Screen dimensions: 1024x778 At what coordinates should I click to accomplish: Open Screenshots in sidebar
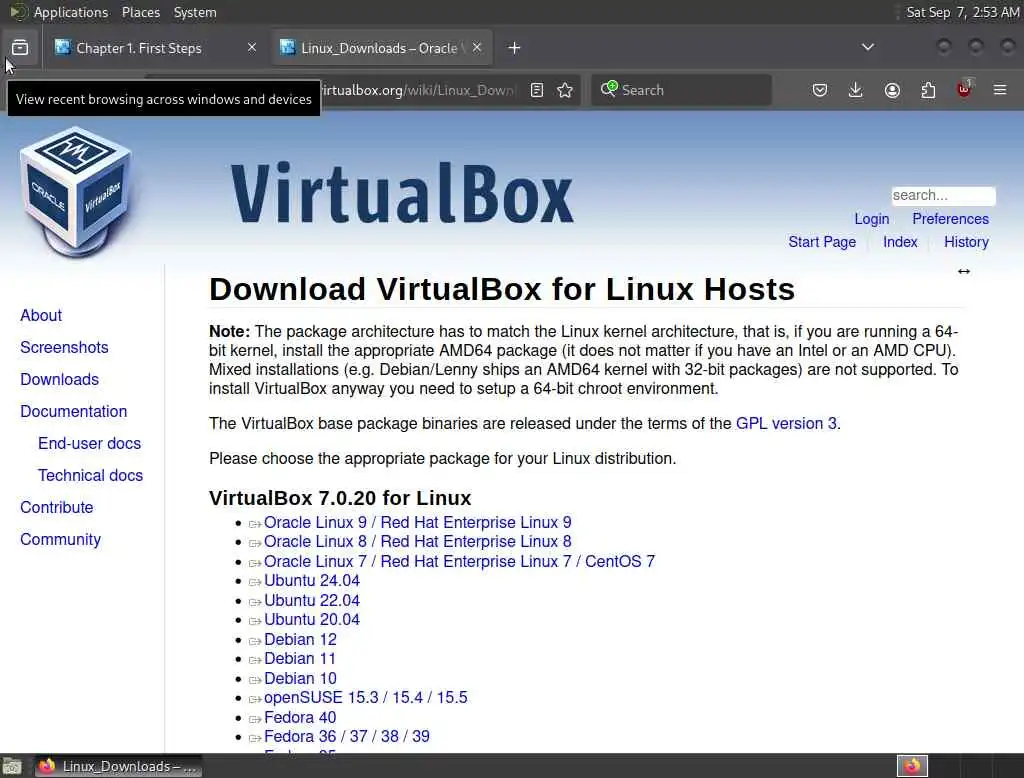[x=64, y=347]
